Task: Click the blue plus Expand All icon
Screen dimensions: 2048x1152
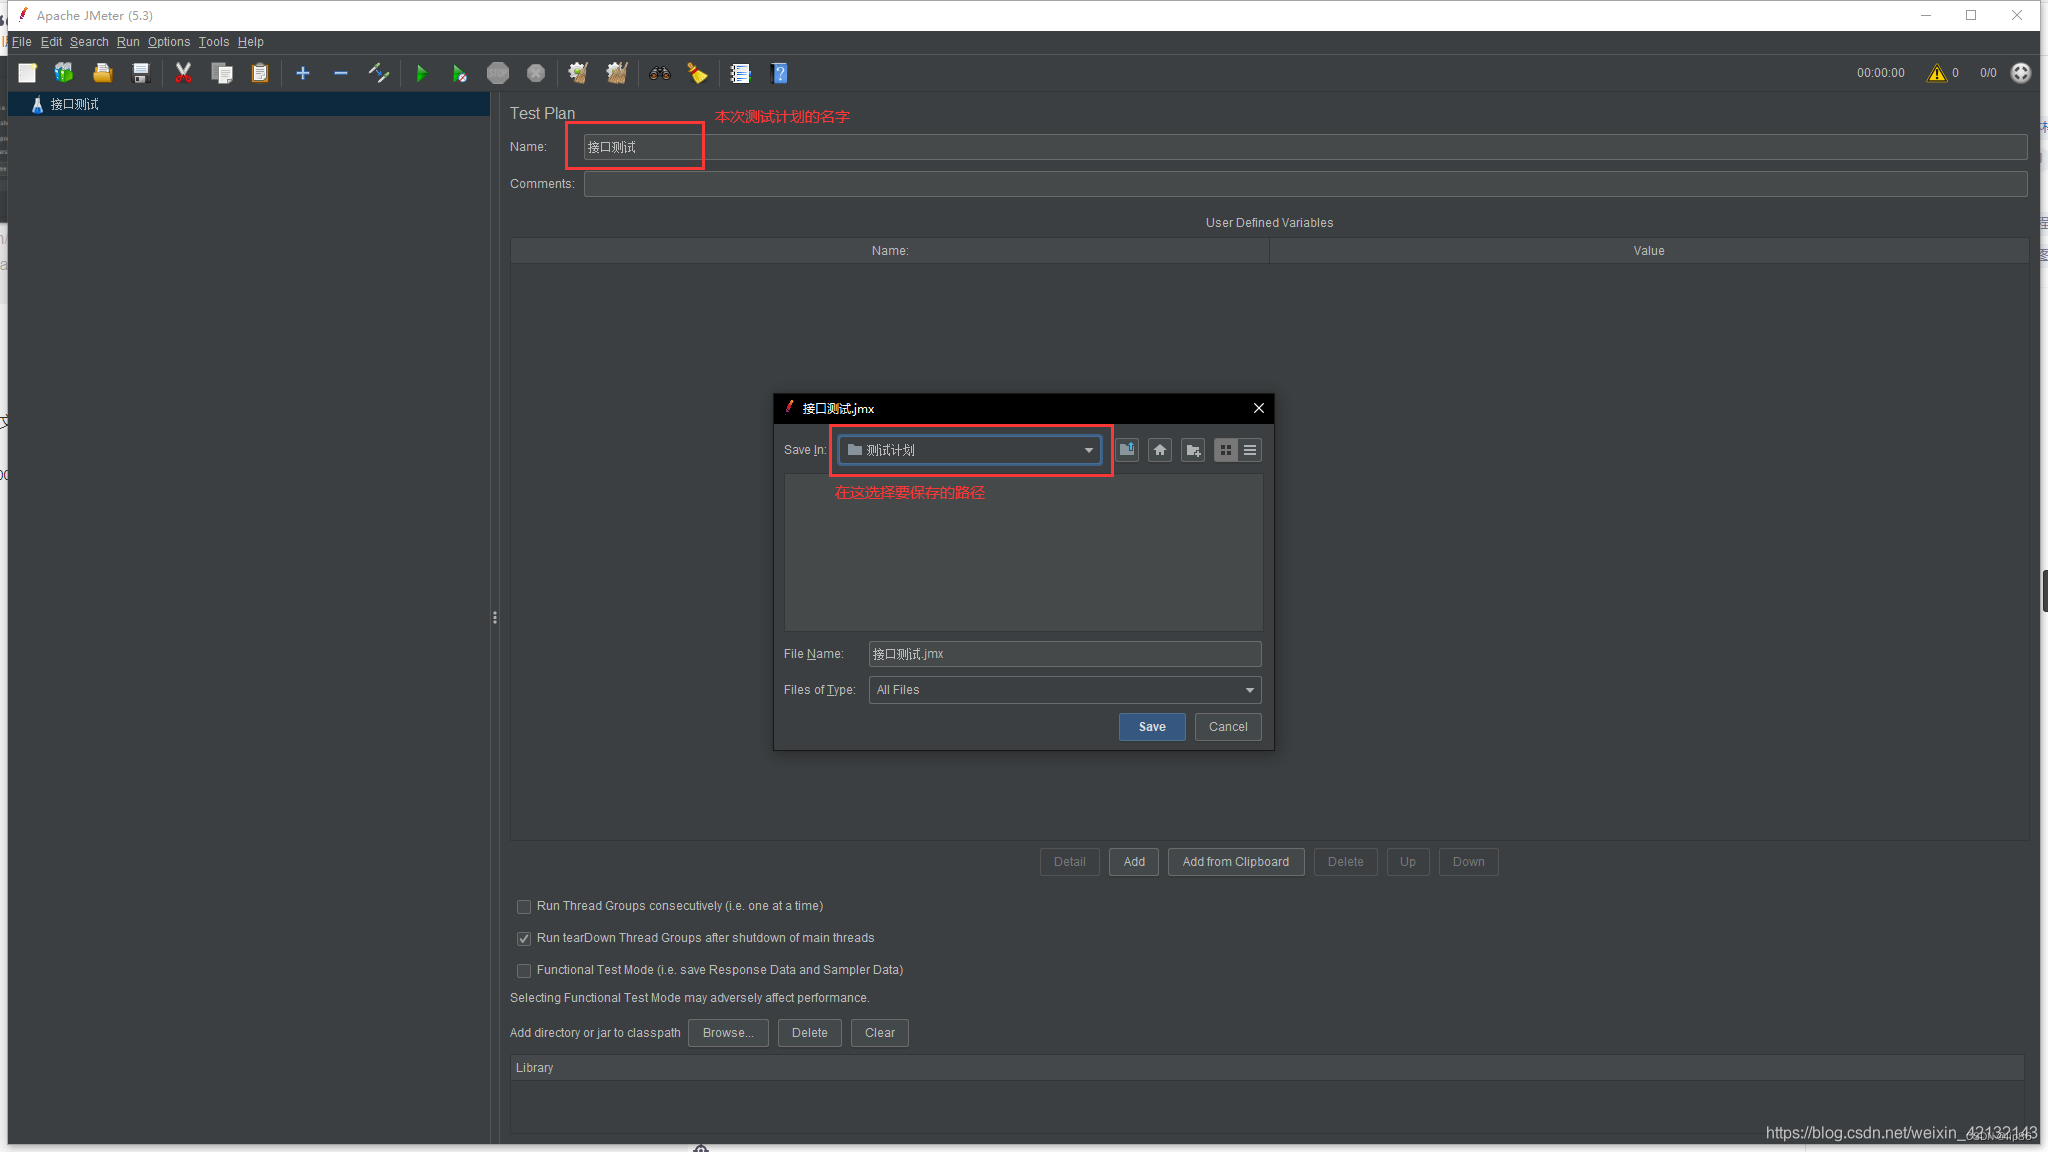Action: (x=302, y=73)
